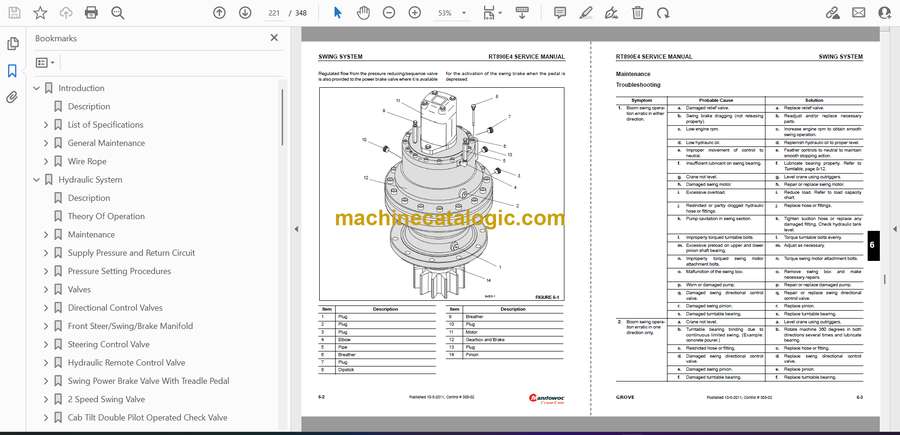Jump to General Maintenance section
Screen dimensions: 900x435
click(106, 143)
